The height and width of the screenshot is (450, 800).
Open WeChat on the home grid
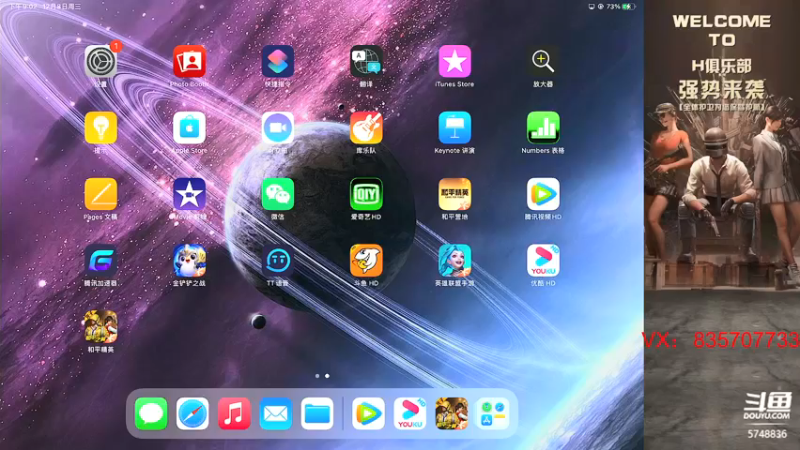[278, 194]
